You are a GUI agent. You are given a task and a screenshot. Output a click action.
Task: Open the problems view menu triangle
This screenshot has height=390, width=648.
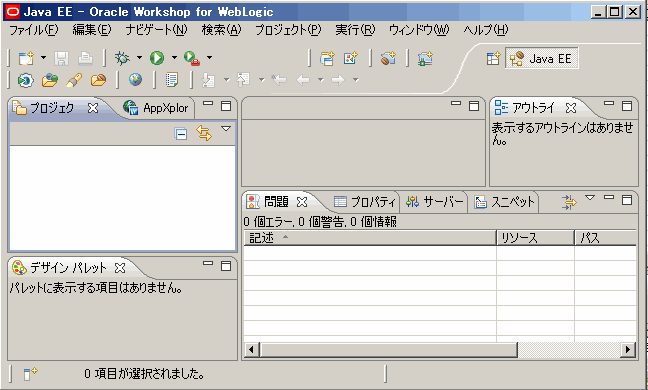[590, 197]
